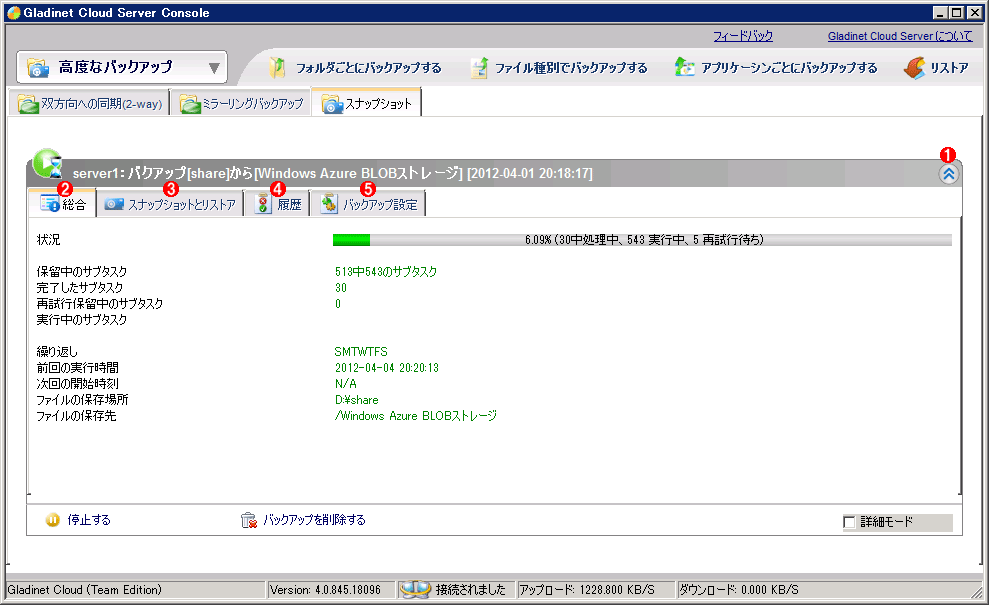989x605 pixels.
Task: Click the cloud connection status icon
Action: click(x=415, y=590)
